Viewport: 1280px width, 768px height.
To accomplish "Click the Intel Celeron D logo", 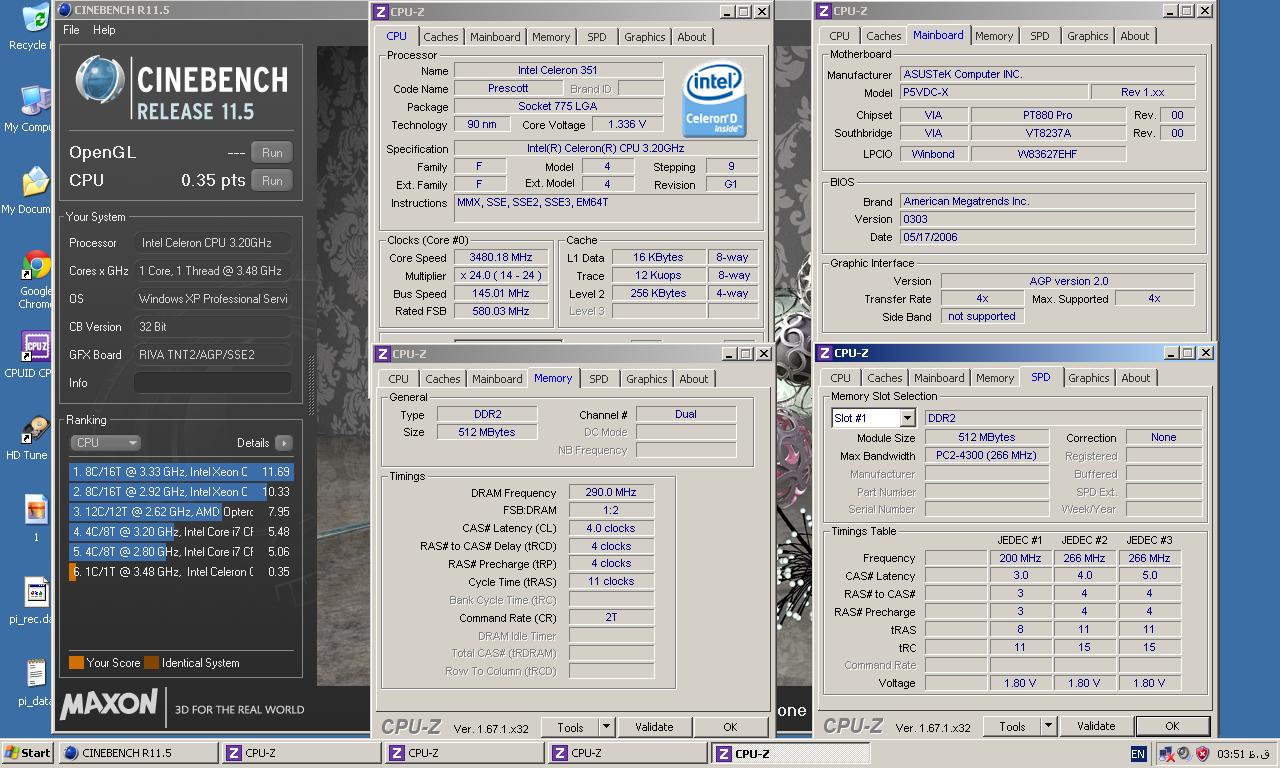I will point(714,99).
